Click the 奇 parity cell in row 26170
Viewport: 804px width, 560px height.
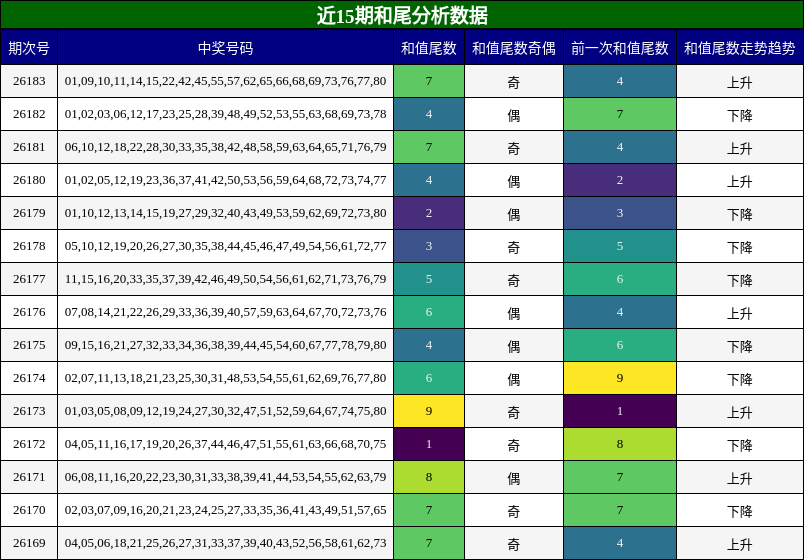pyautogui.click(x=514, y=510)
